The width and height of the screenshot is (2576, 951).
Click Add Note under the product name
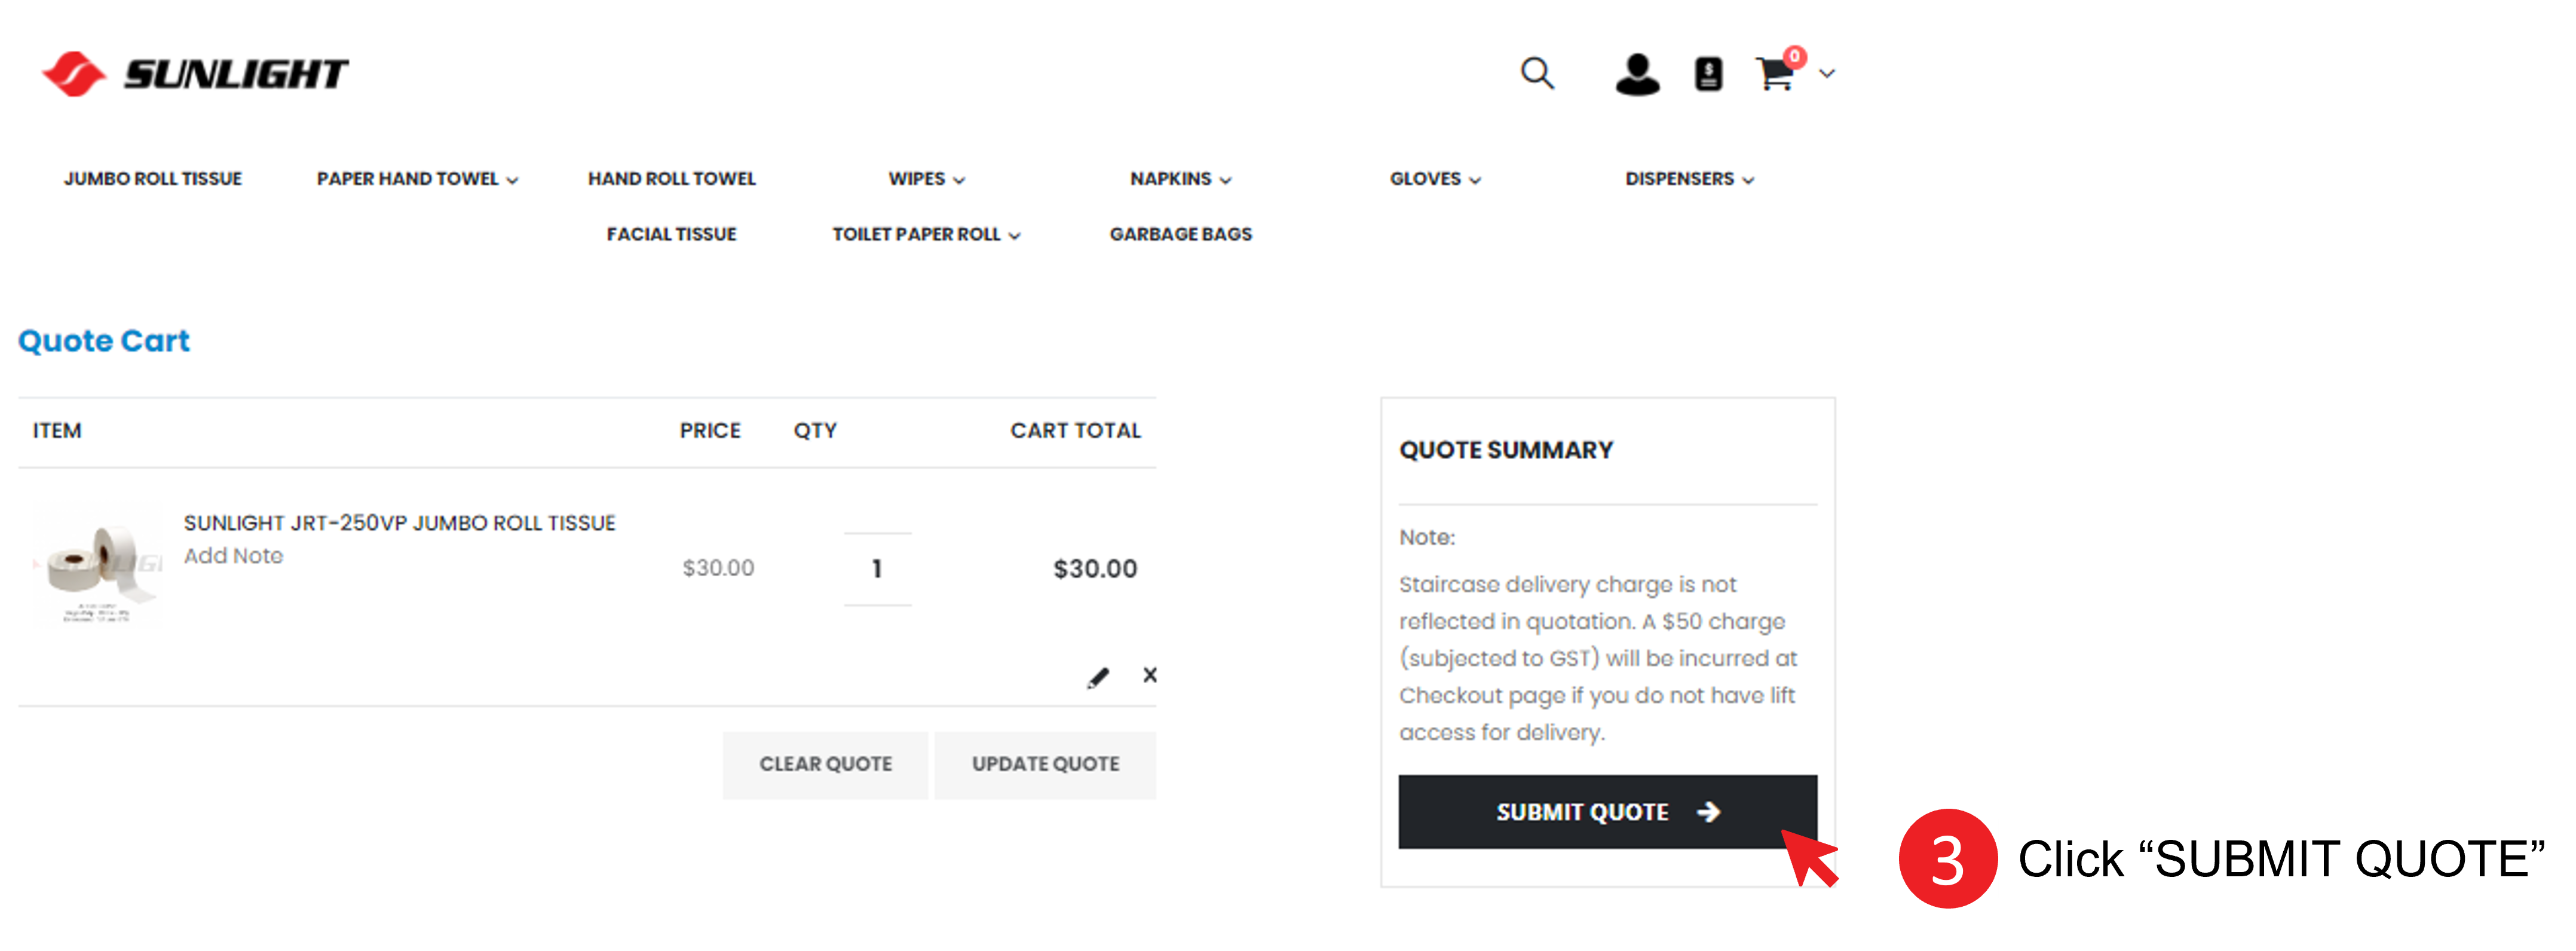(233, 556)
